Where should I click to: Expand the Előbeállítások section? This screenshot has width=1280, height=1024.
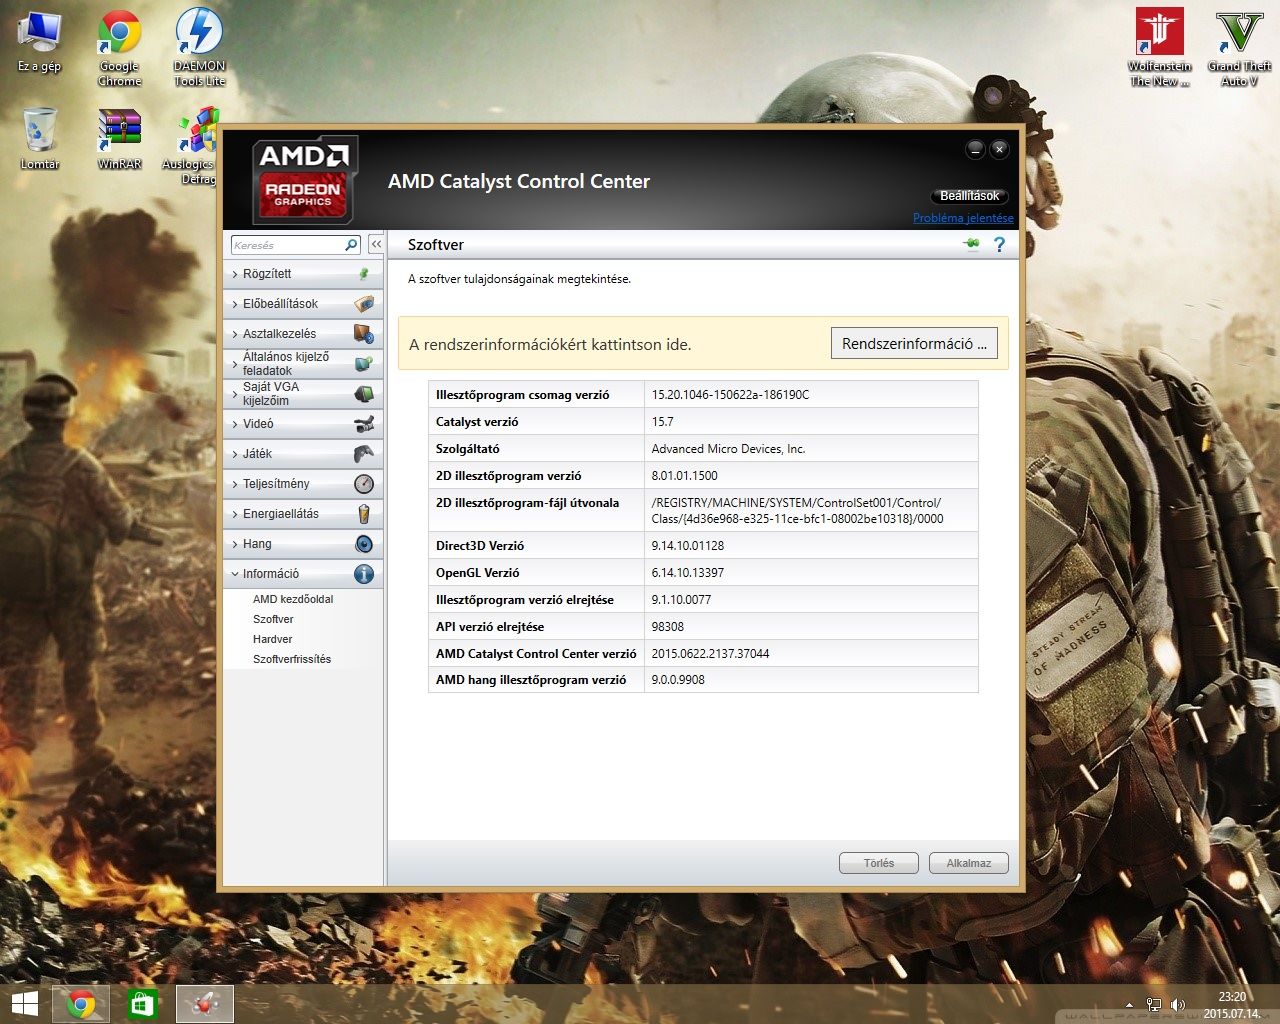302,303
